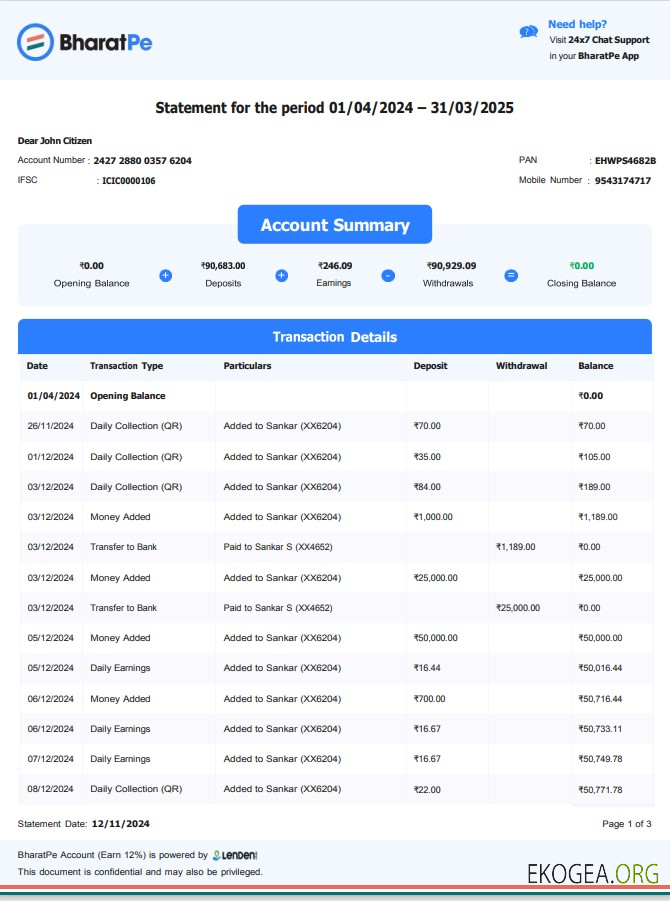The image size is (670, 901).
Task: Click the Withdrawal column header
Action: tap(521, 366)
